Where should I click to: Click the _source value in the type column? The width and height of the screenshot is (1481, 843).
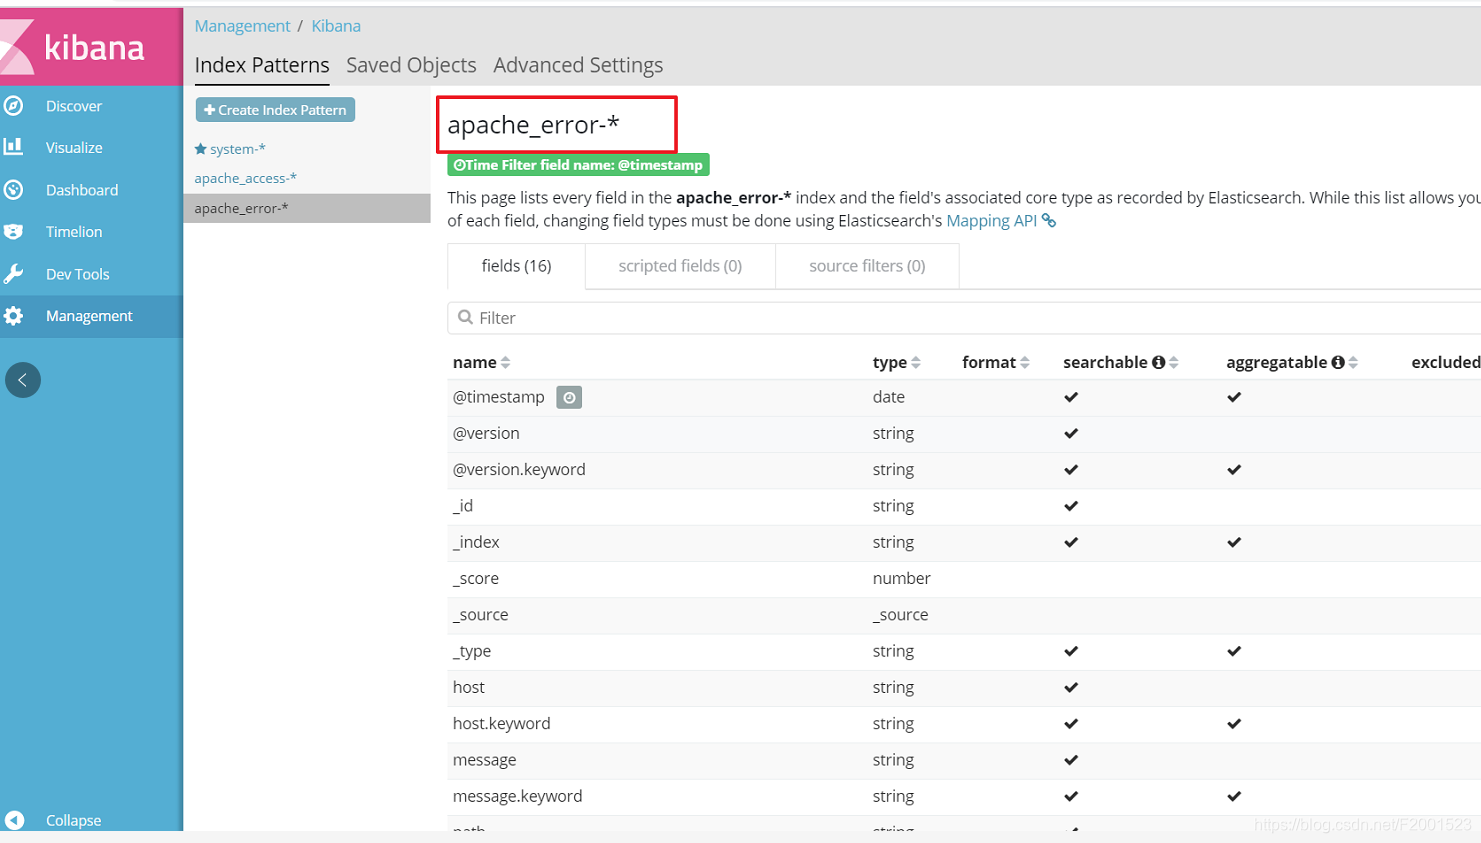(900, 615)
